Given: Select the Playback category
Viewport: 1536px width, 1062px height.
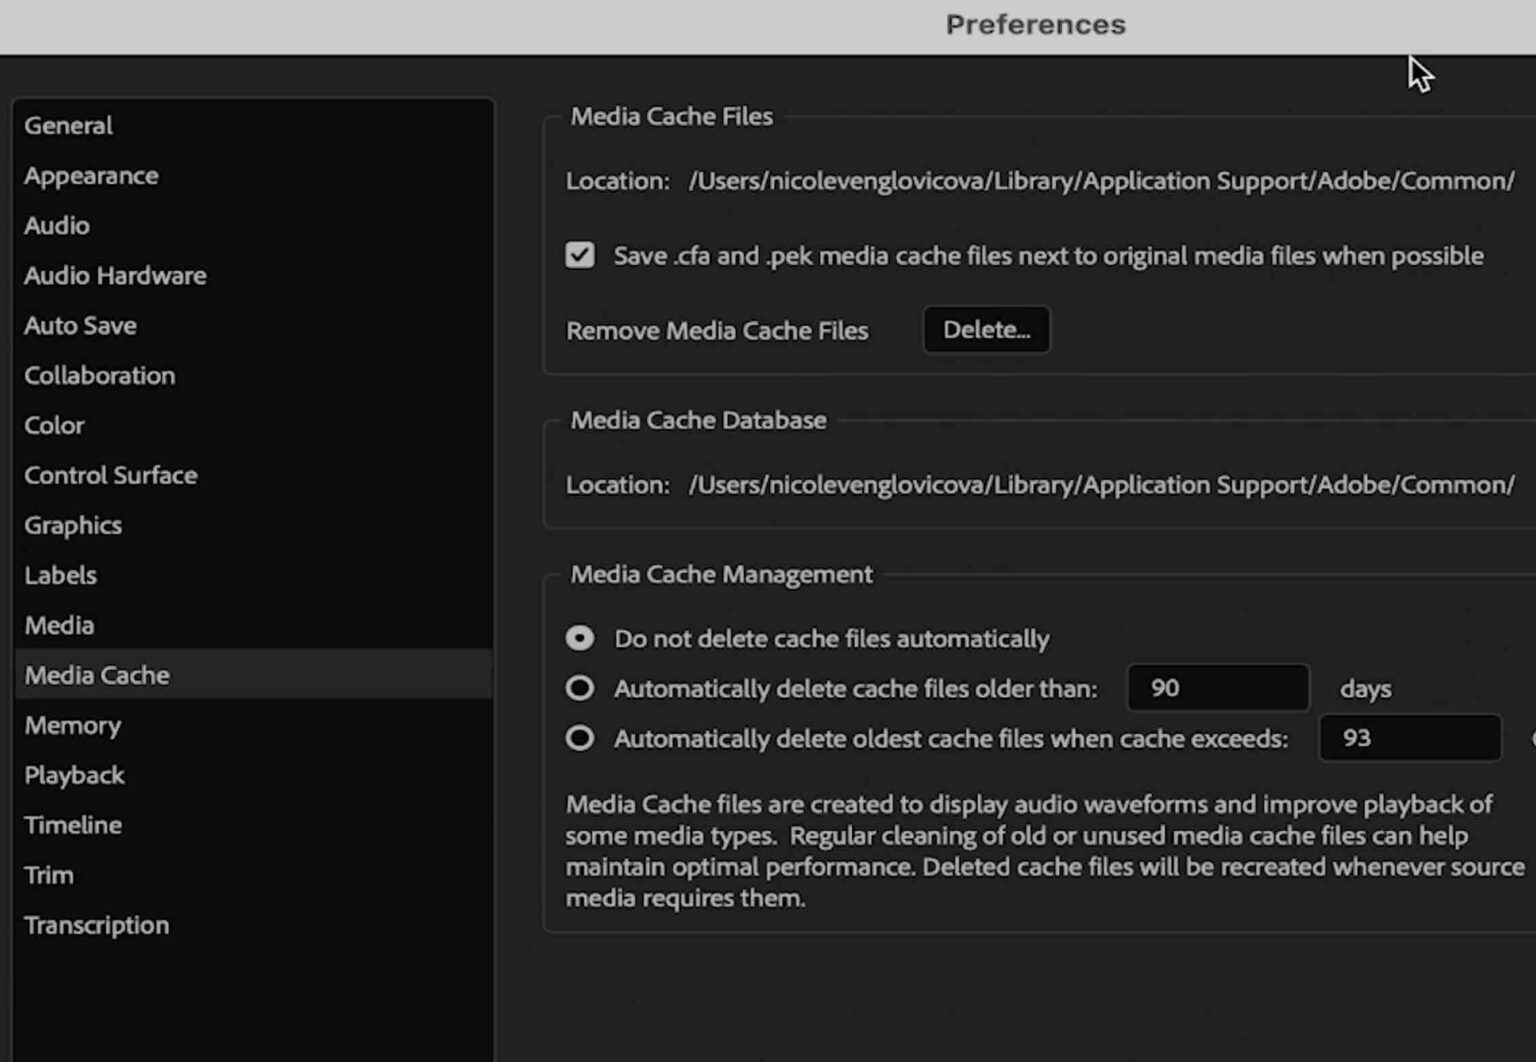Looking at the screenshot, I should click(x=73, y=775).
